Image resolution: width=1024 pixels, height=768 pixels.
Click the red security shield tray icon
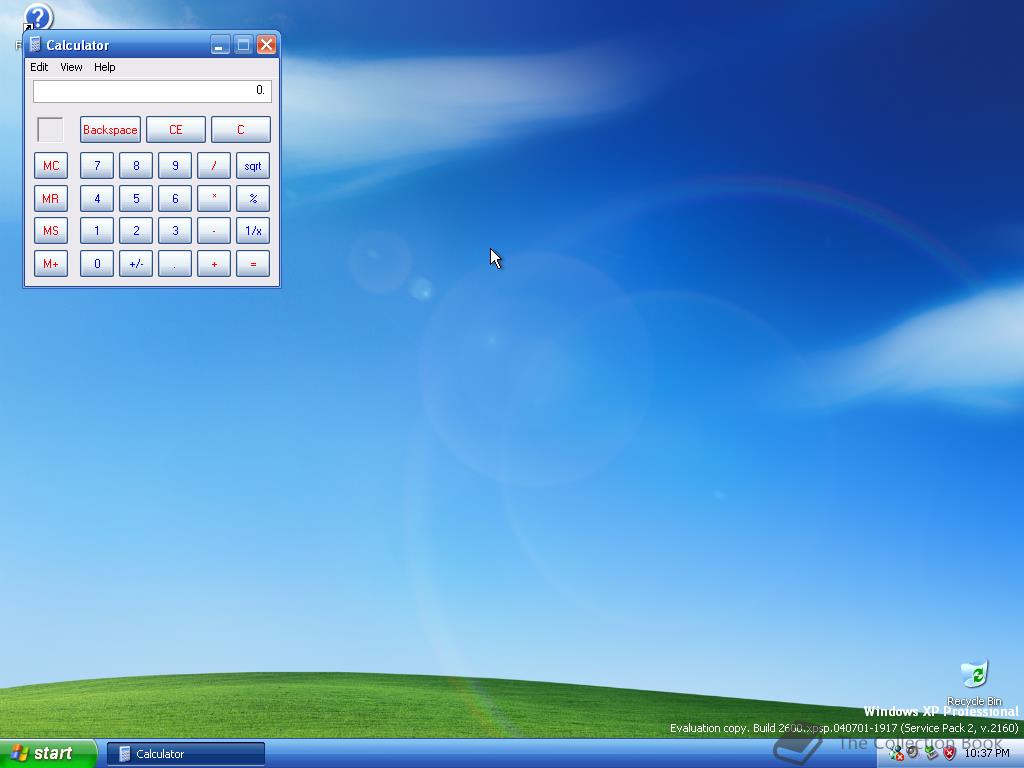pyautogui.click(x=950, y=754)
